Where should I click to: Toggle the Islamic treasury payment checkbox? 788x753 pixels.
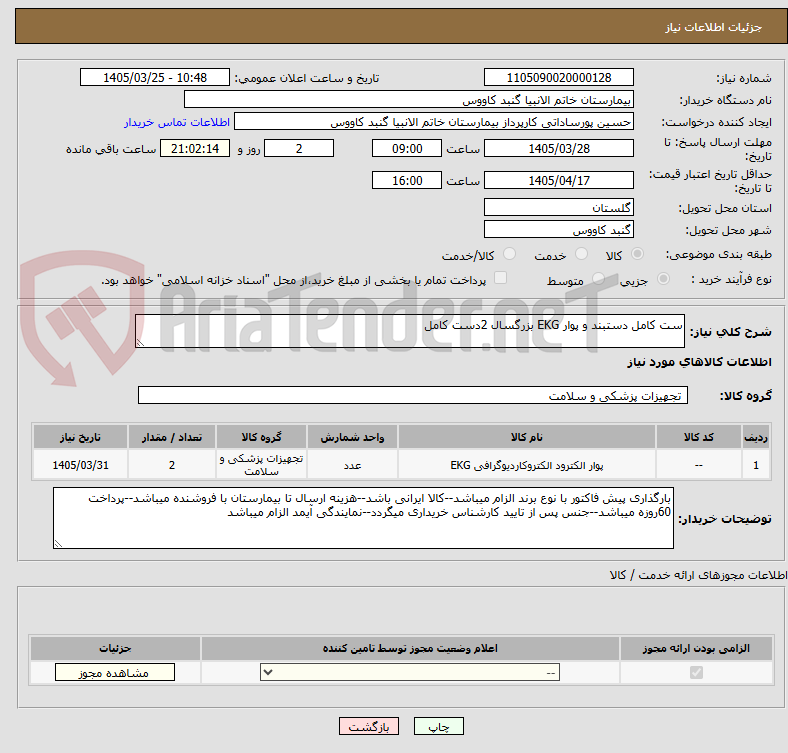[x=501, y=278]
